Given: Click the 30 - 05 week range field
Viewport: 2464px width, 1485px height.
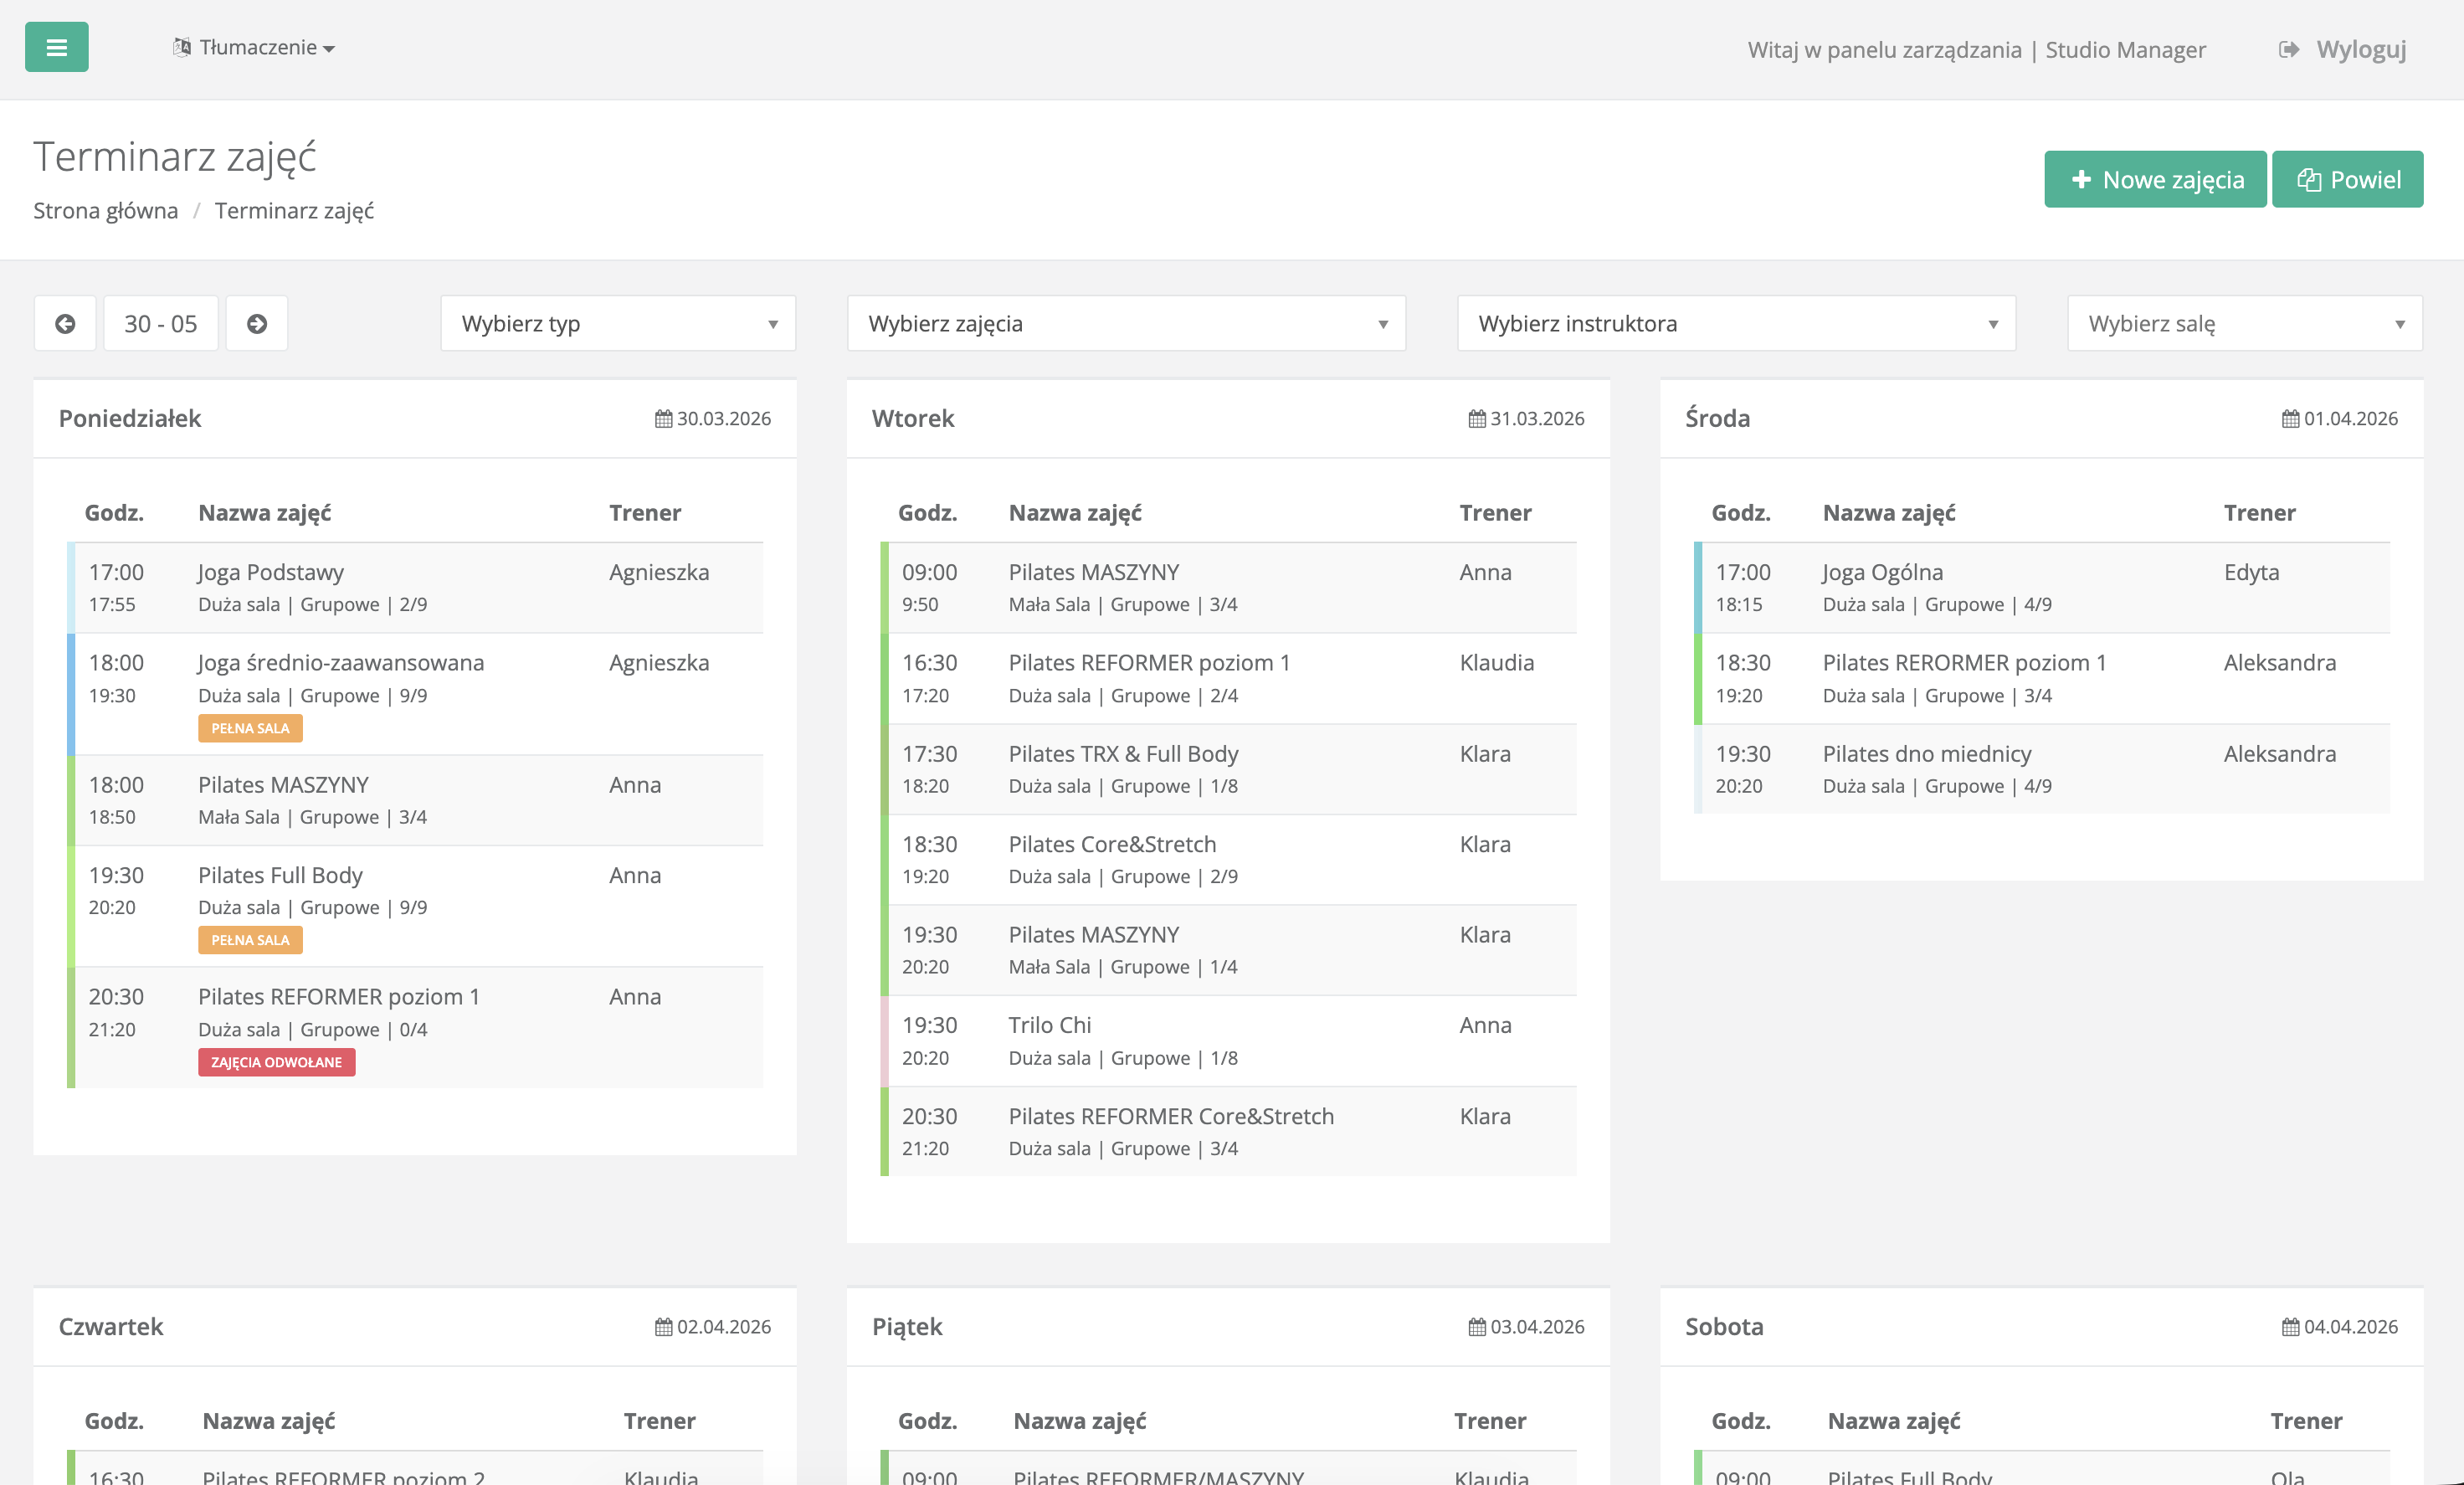Looking at the screenshot, I should tap(161, 323).
